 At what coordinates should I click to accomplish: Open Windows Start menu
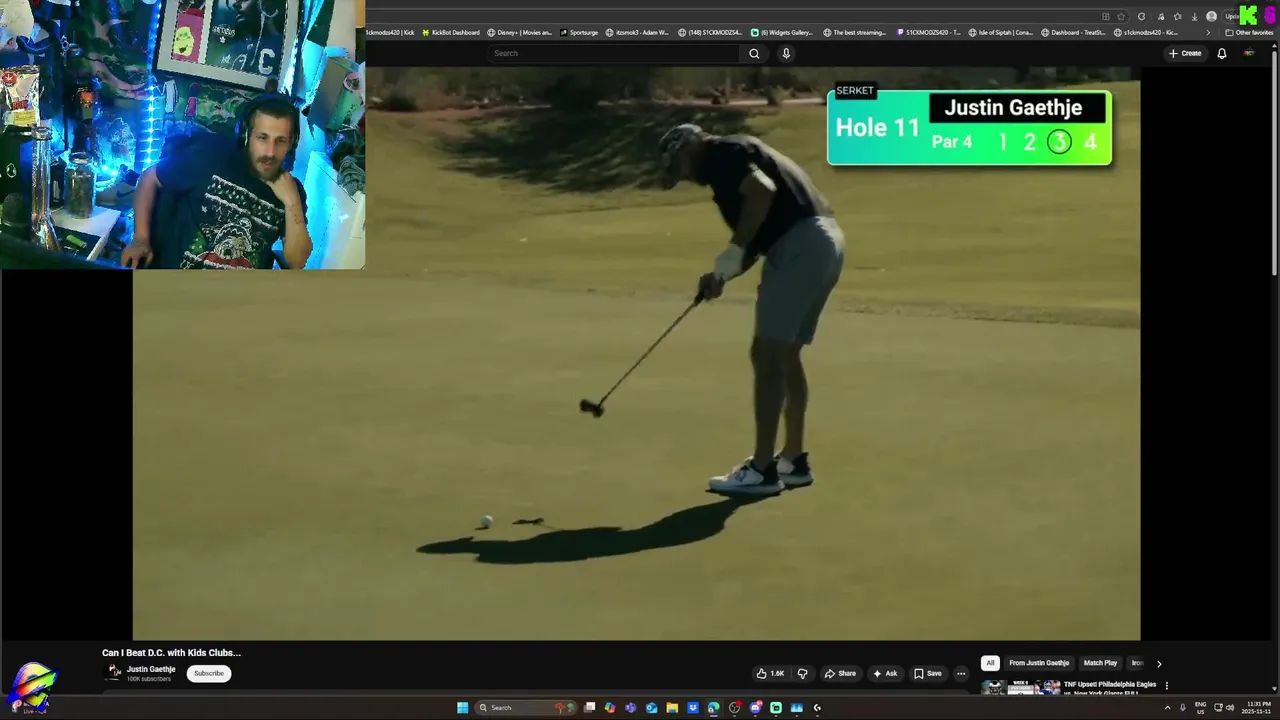coord(462,707)
